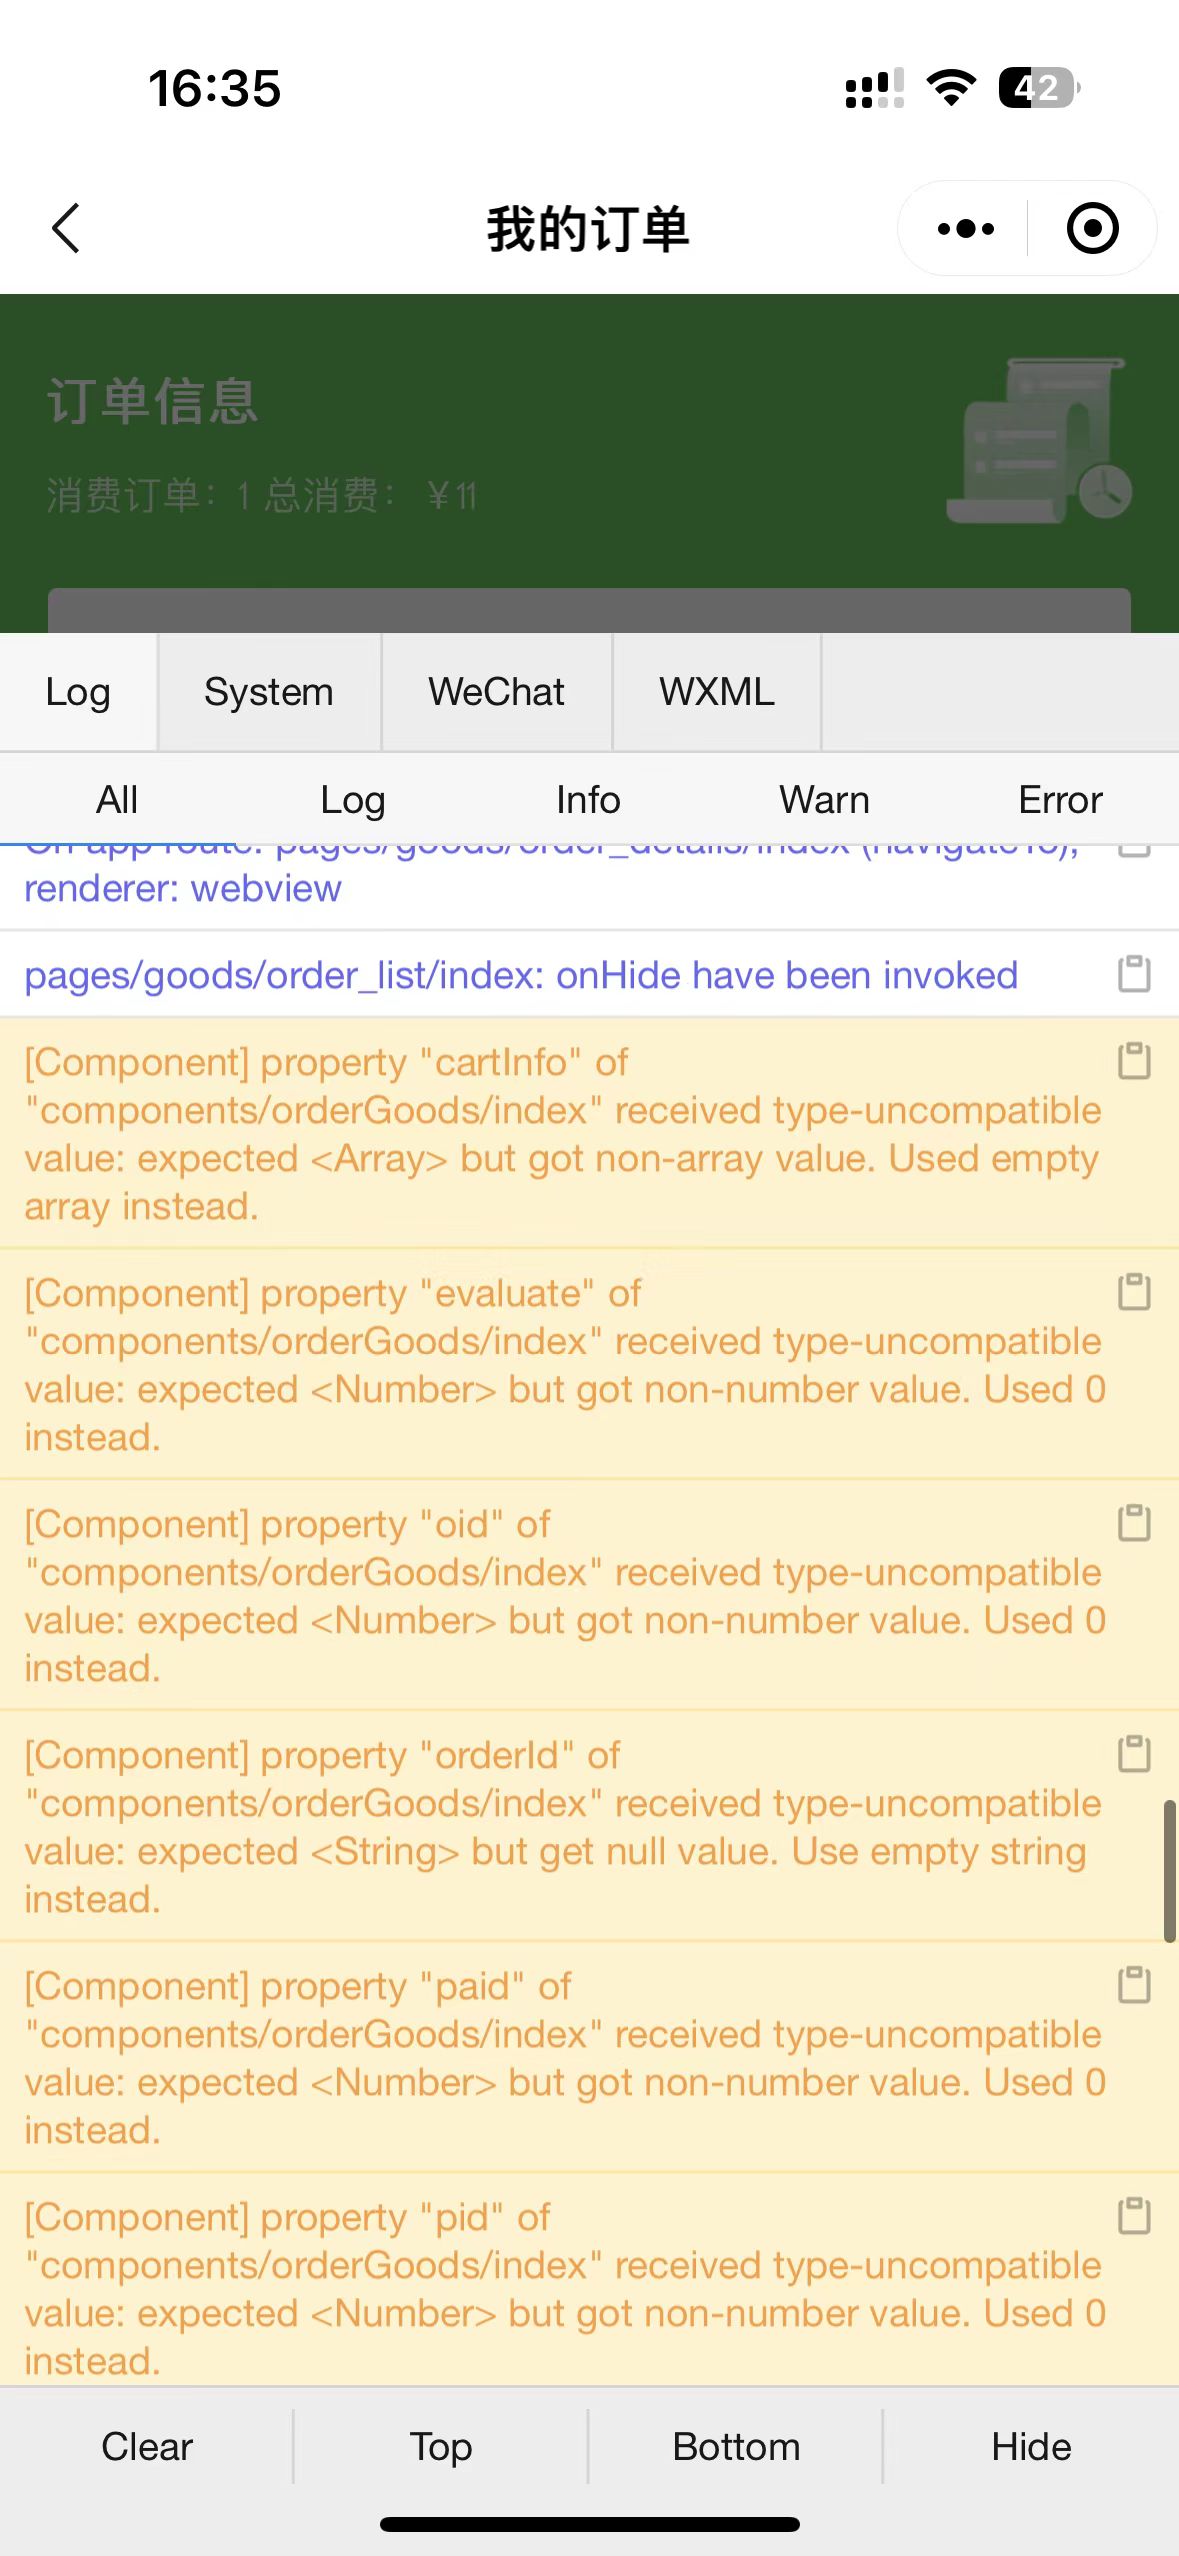The height and width of the screenshot is (2556, 1179).
Task: Open the WXML tab
Action: pyautogui.click(x=717, y=692)
